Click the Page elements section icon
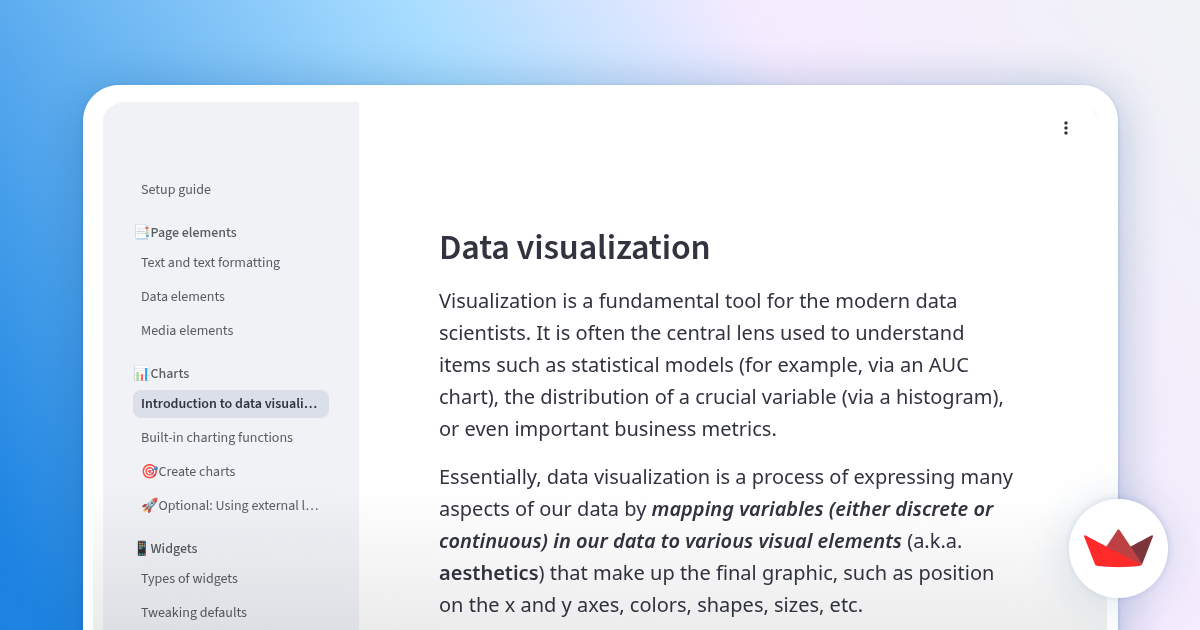The width and height of the screenshot is (1200, 630). point(141,231)
